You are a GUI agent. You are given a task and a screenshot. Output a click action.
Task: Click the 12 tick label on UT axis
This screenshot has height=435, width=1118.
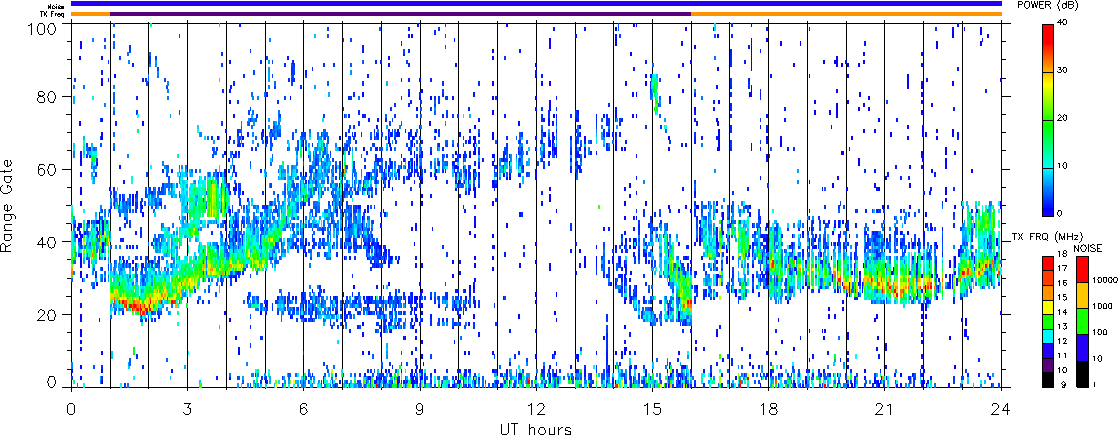pyautogui.click(x=536, y=409)
